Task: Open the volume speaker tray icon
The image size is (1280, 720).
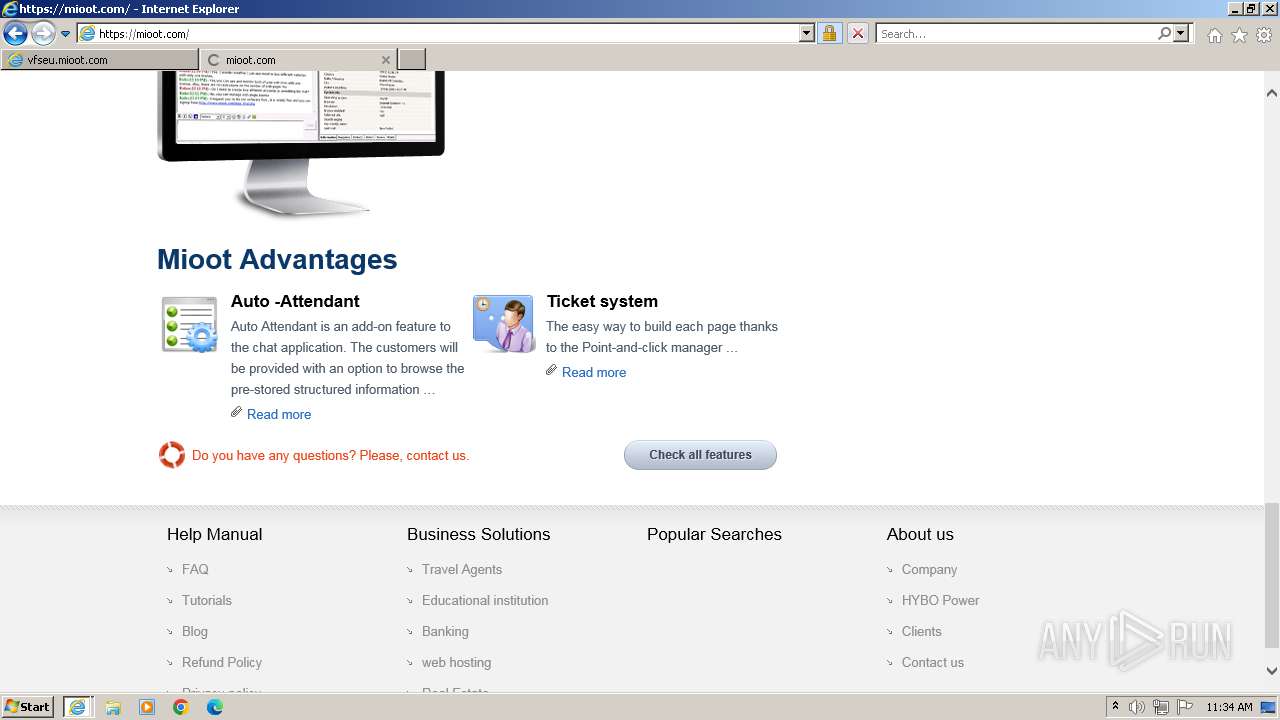Action: point(1137,707)
